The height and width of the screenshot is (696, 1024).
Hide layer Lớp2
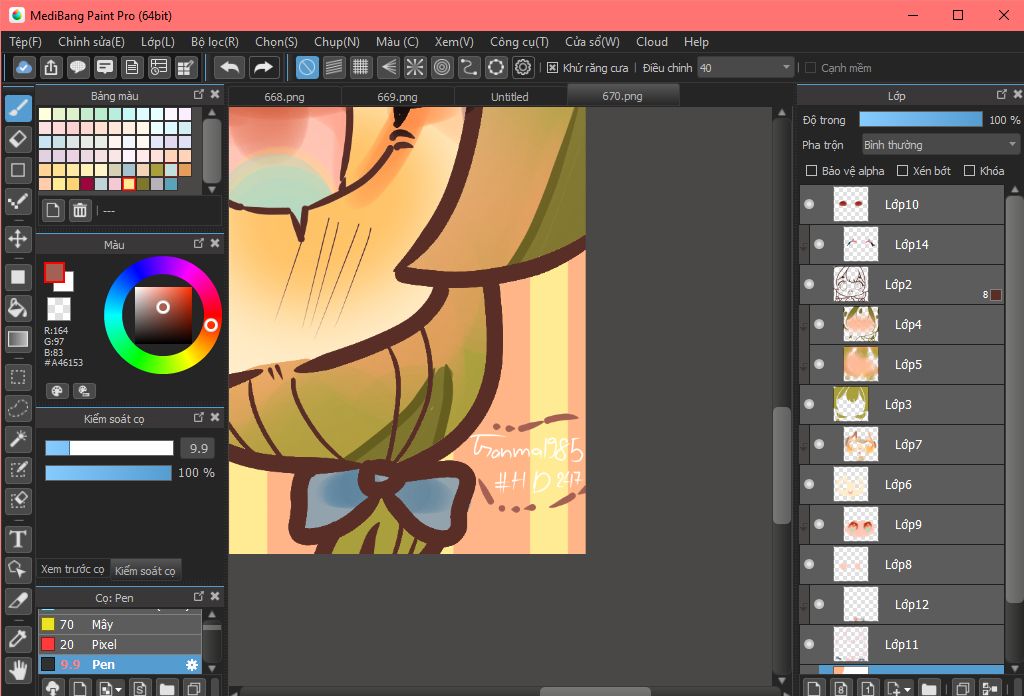(809, 284)
